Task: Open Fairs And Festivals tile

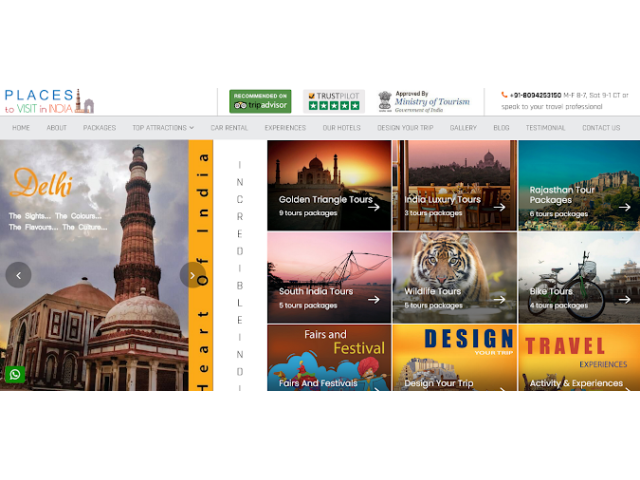Action: (328, 357)
